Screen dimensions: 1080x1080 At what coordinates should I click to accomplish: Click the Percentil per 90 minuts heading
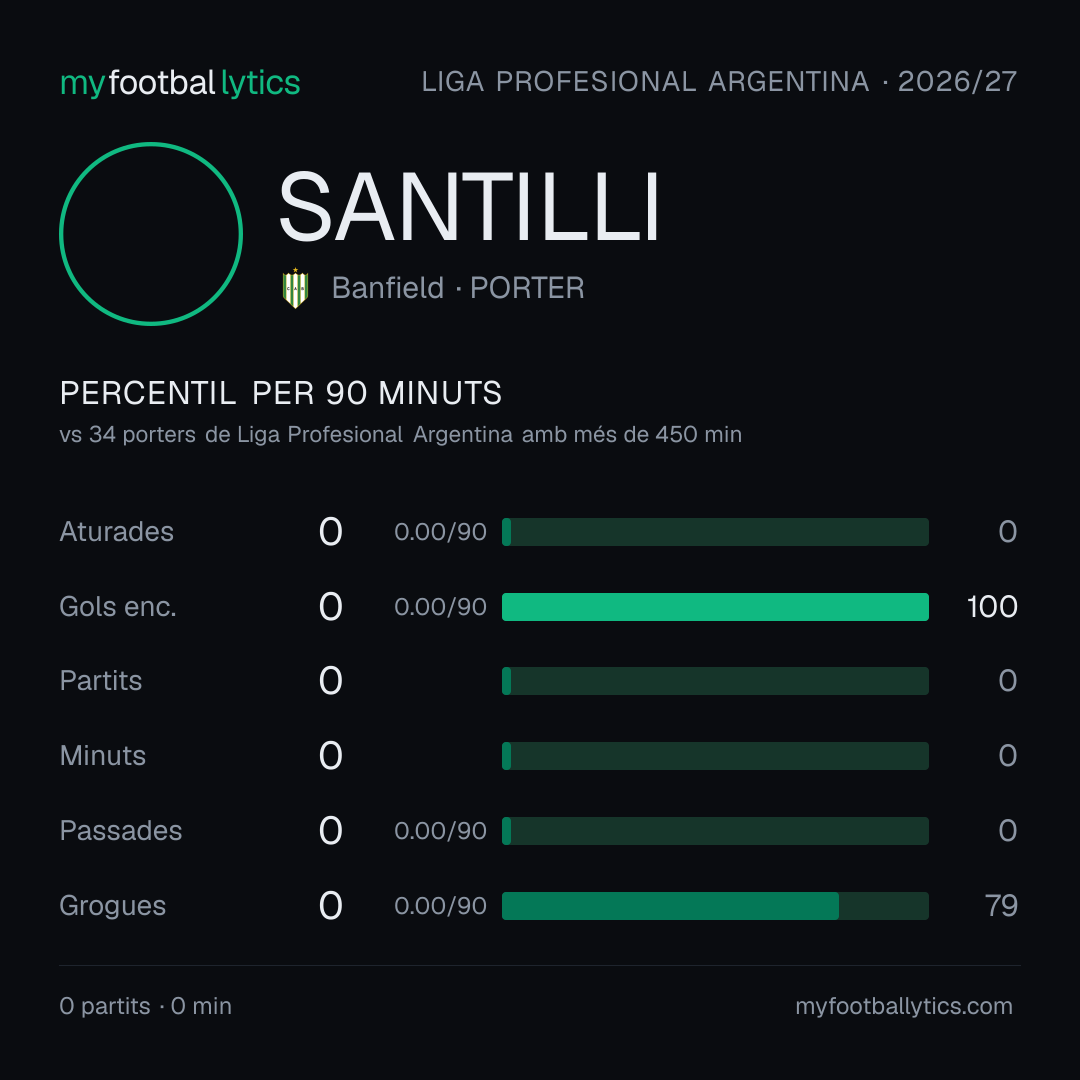281,393
